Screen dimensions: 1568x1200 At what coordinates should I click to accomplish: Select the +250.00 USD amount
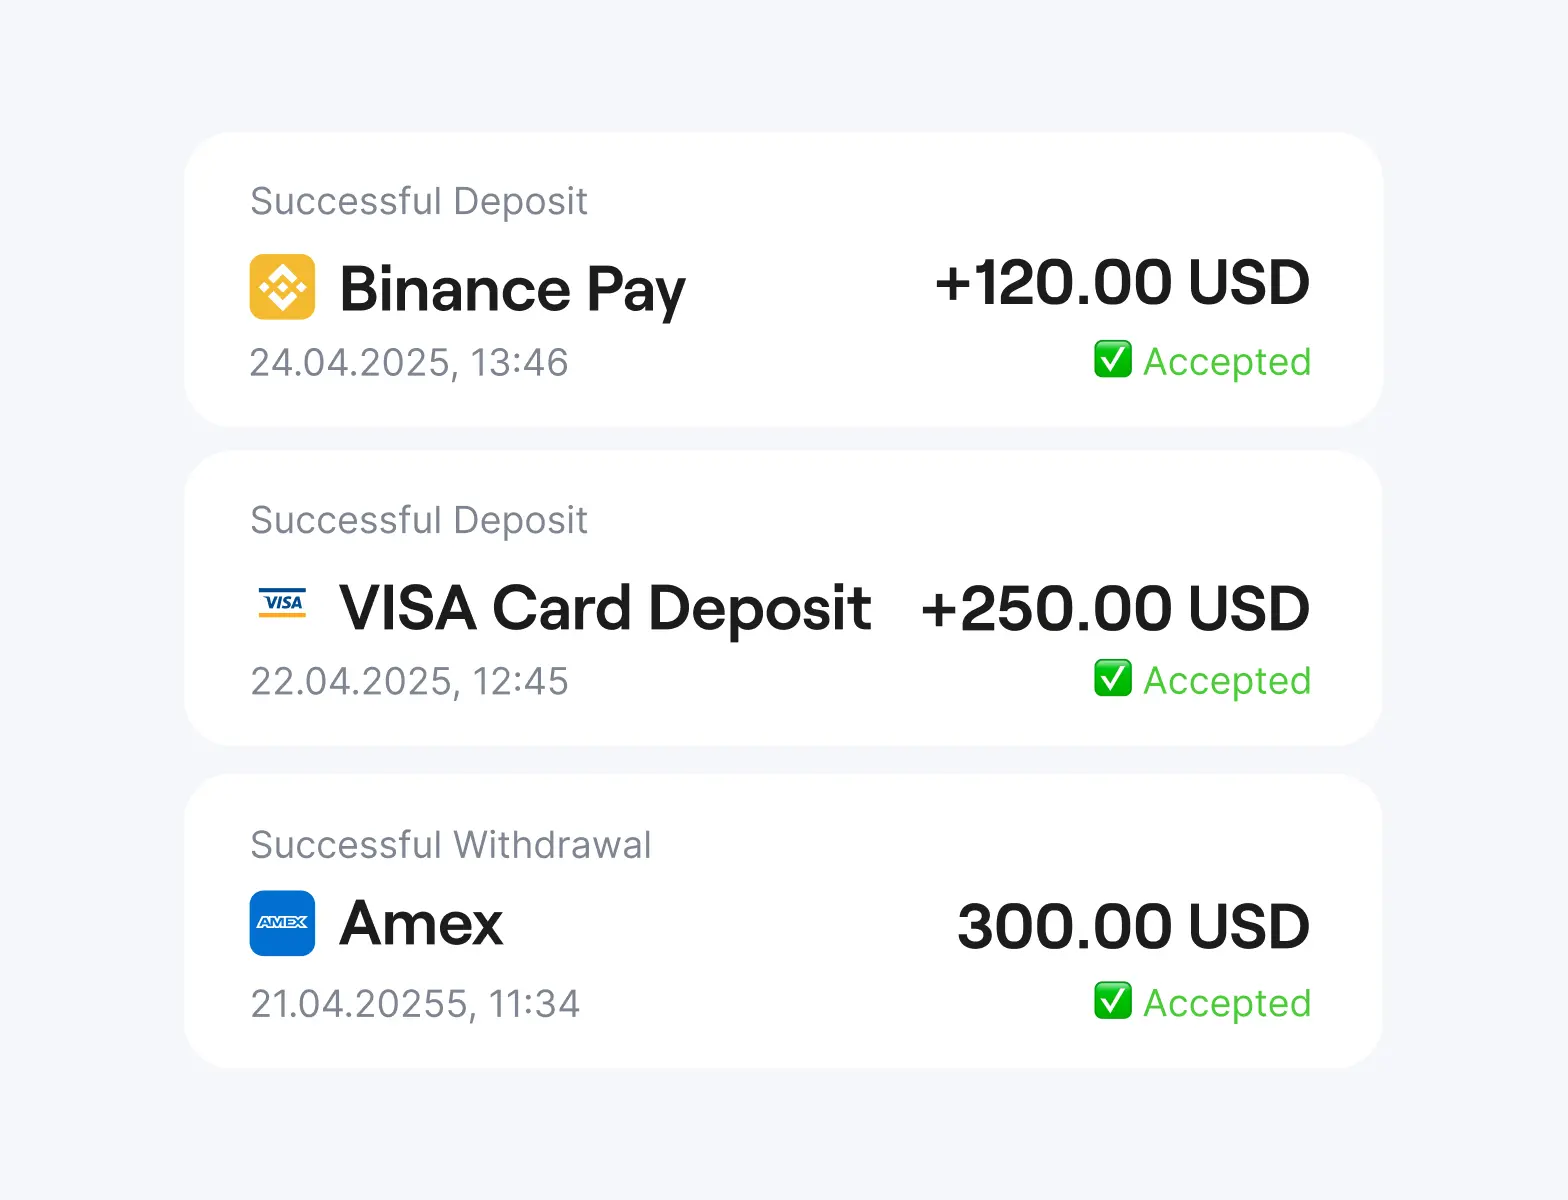click(1115, 609)
